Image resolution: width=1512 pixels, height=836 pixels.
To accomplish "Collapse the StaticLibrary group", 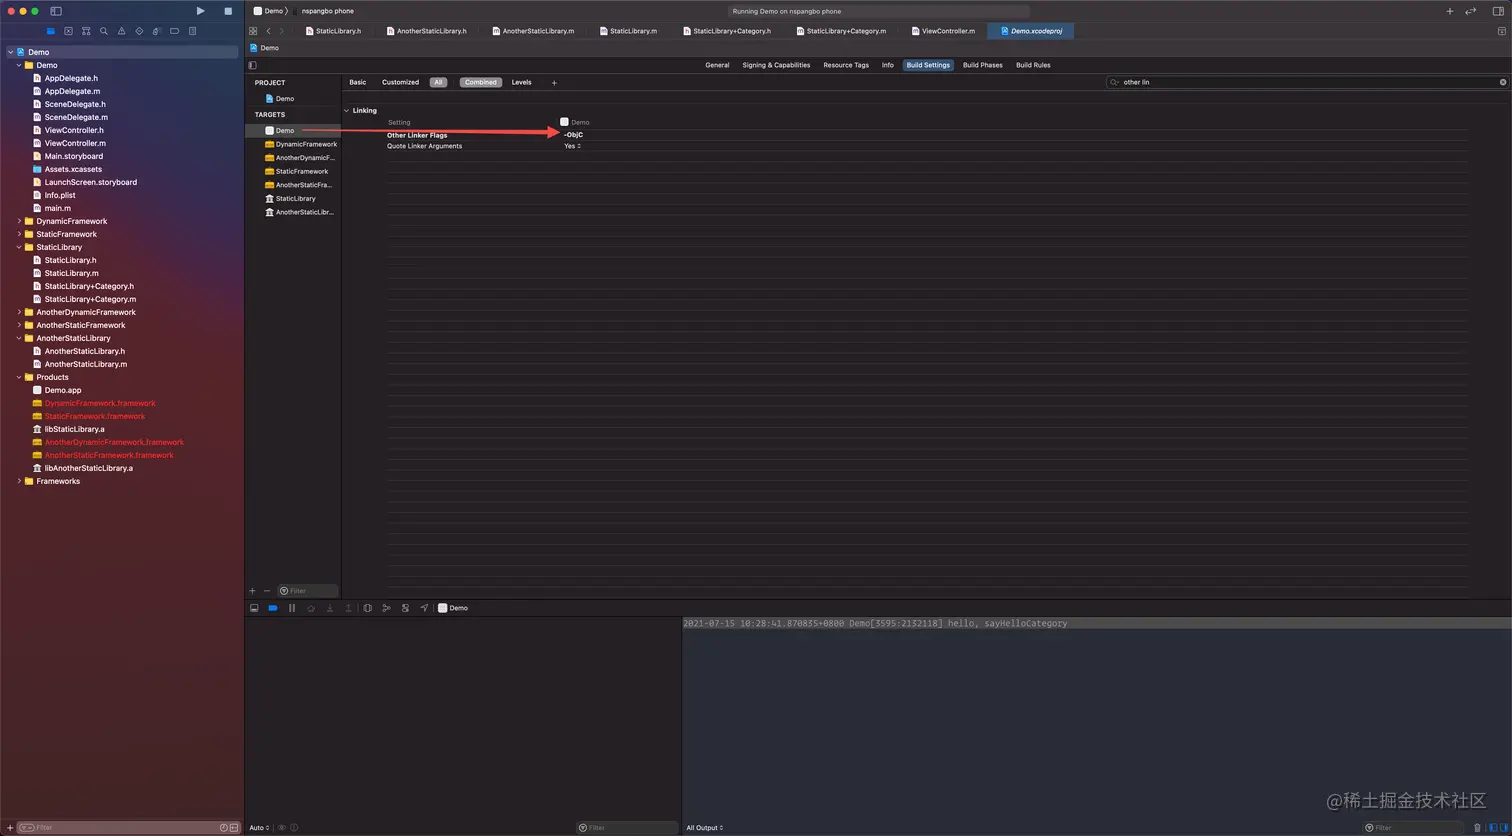I will (19, 247).
